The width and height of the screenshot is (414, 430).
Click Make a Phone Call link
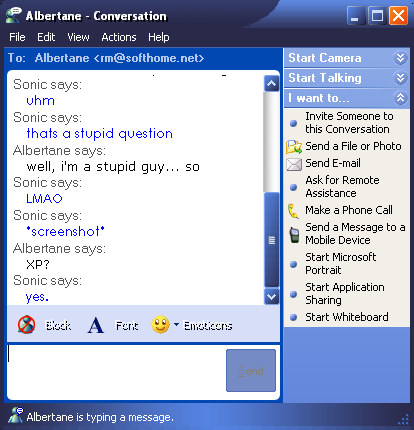pos(349,210)
